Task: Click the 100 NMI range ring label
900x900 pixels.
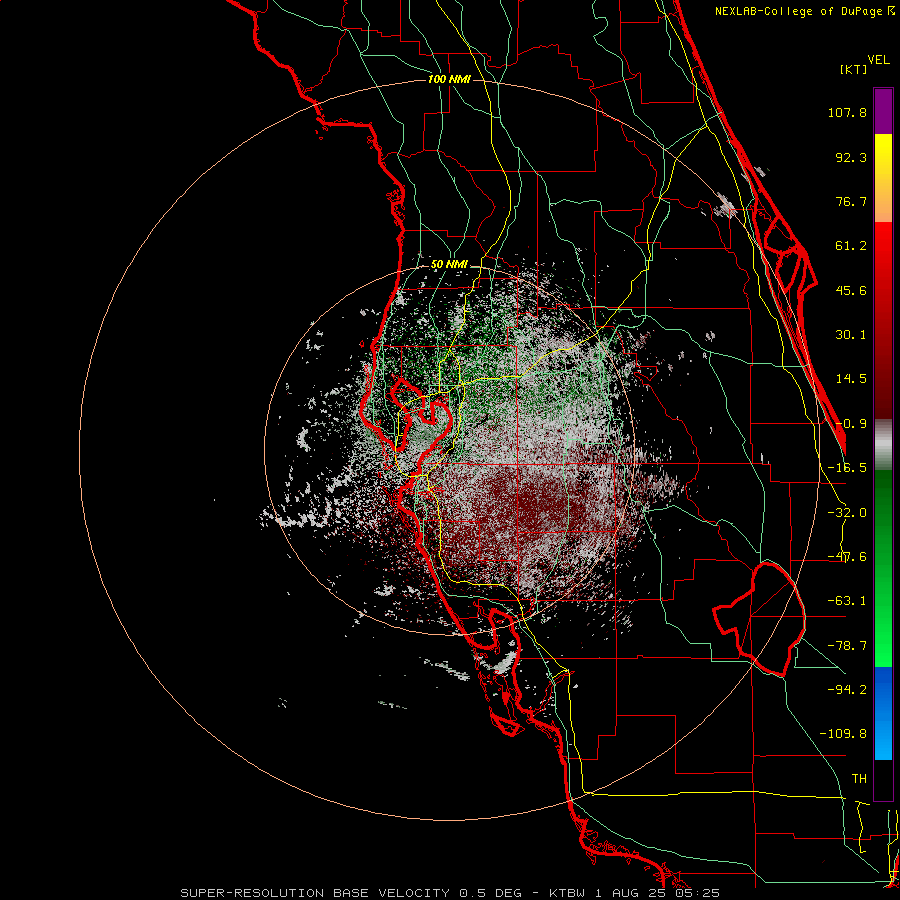Action: [449, 79]
